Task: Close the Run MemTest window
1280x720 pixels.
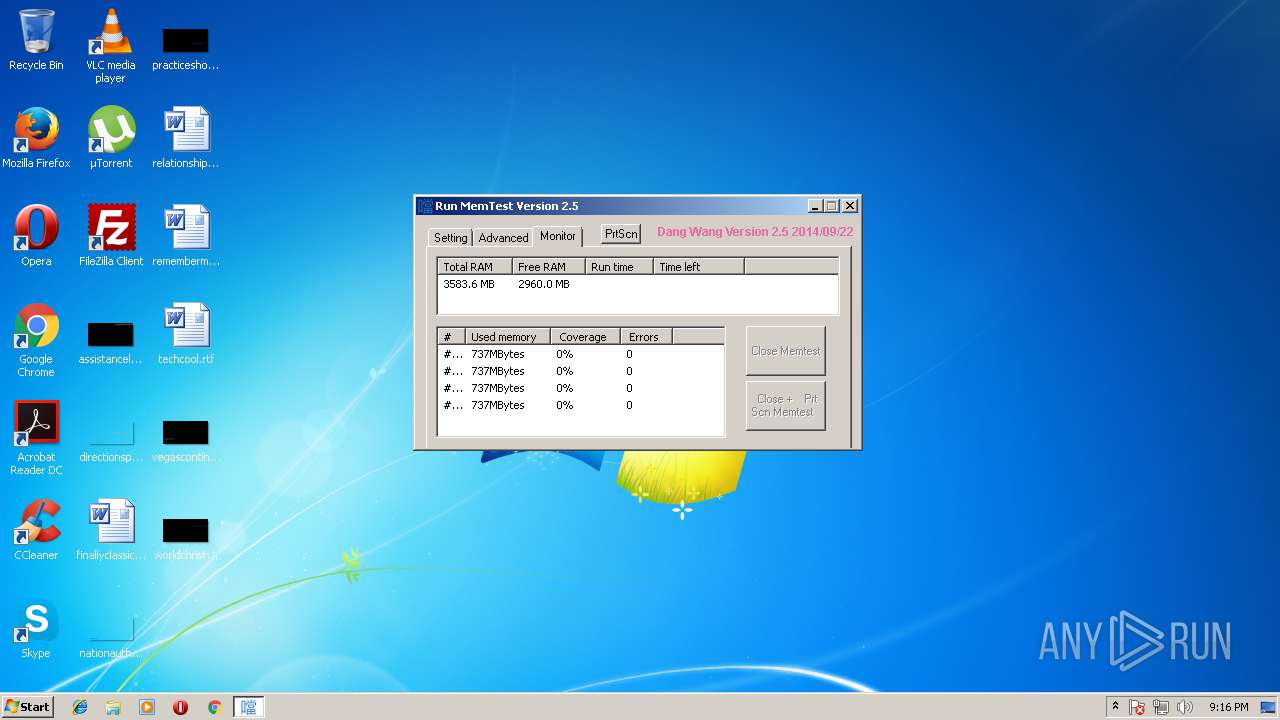Action: point(850,206)
